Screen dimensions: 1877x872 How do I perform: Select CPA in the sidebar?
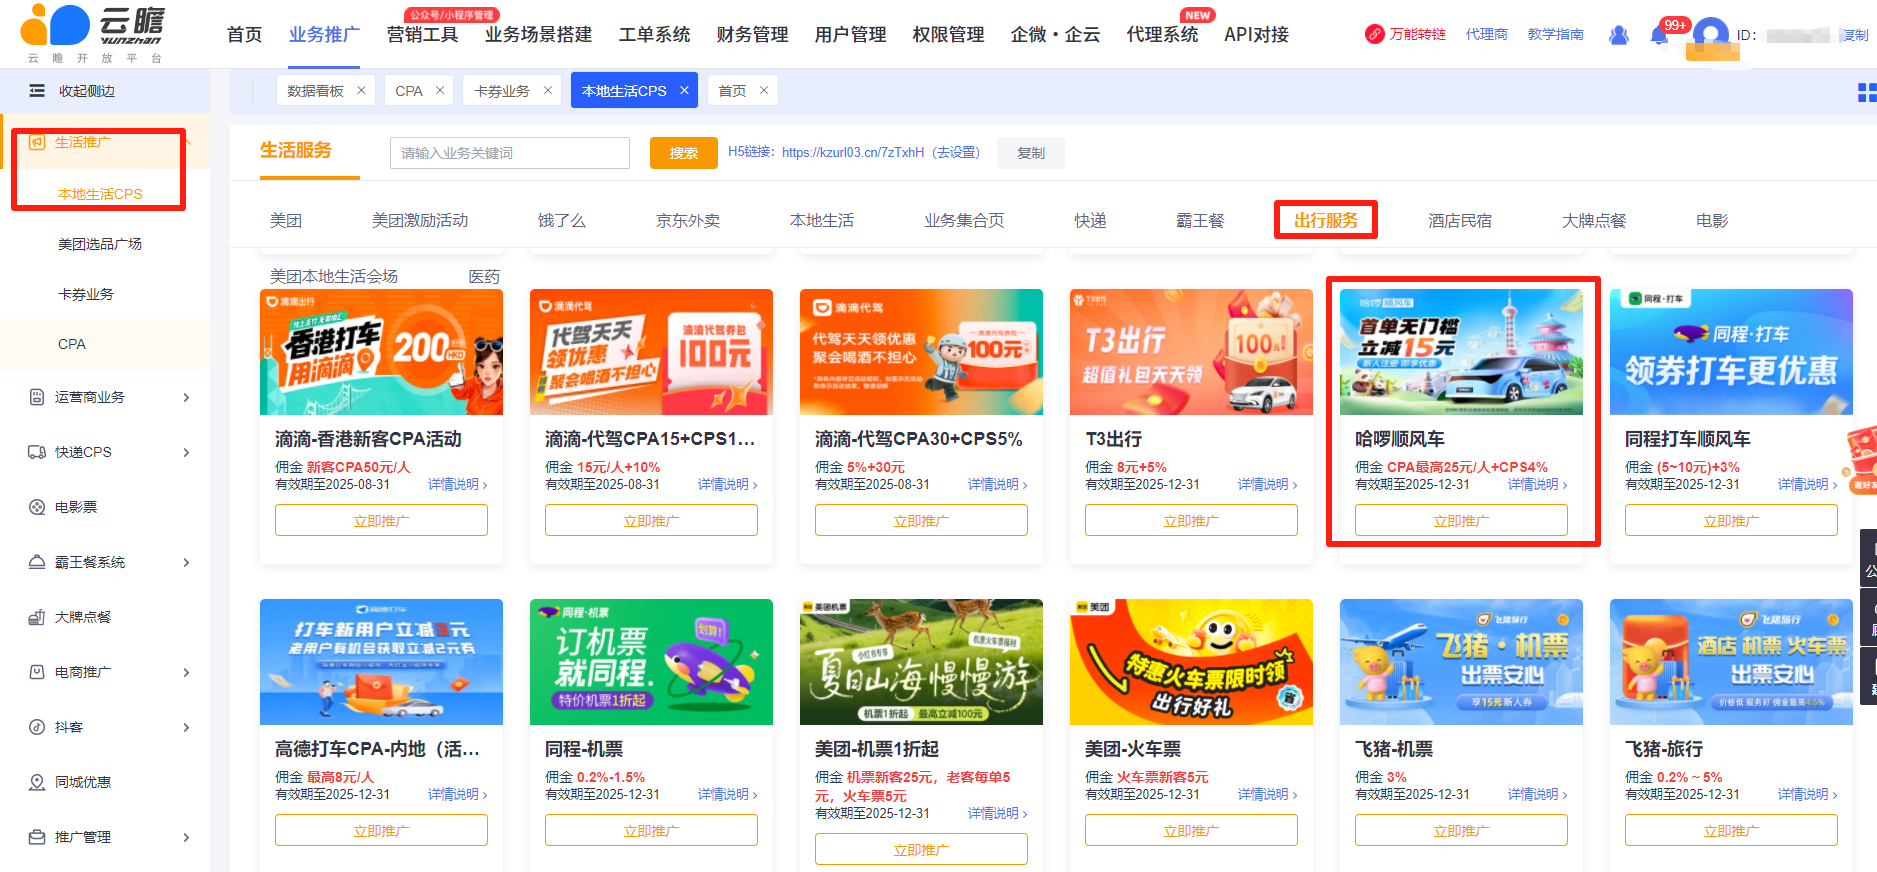[x=72, y=344]
